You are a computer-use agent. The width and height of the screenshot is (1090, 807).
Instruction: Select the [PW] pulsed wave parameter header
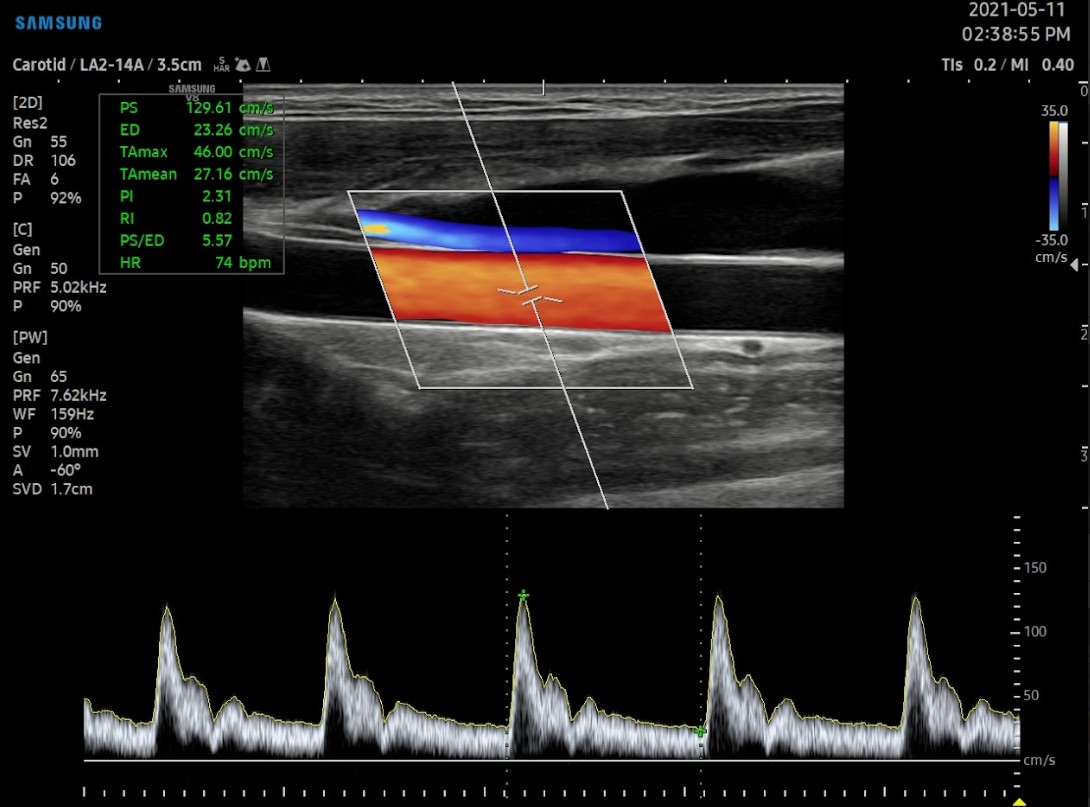pyautogui.click(x=30, y=337)
